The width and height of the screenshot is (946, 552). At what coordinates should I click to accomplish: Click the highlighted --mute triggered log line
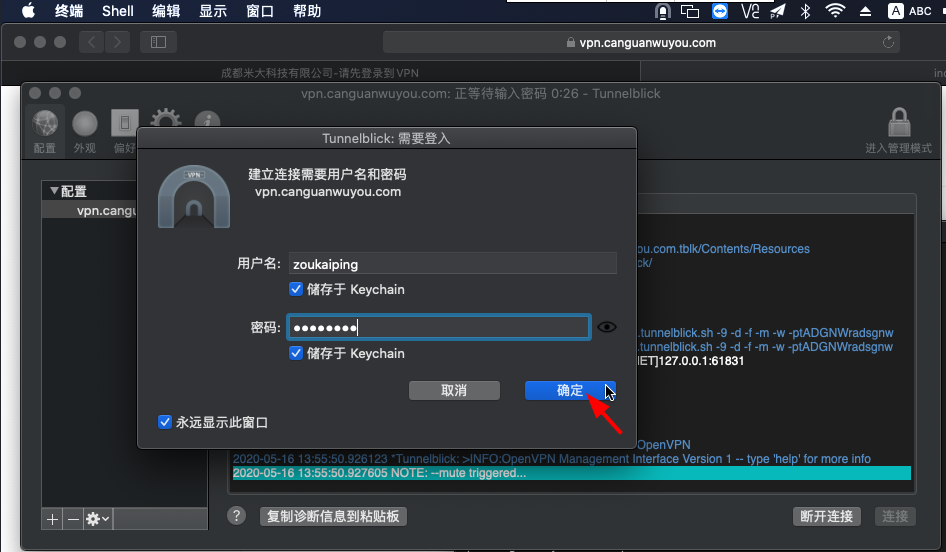(x=571, y=473)
